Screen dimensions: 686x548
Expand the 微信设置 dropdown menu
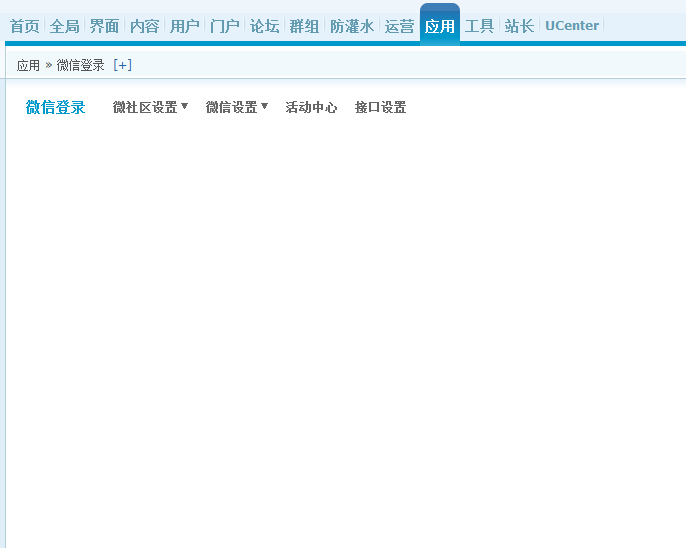coord(237,107)
